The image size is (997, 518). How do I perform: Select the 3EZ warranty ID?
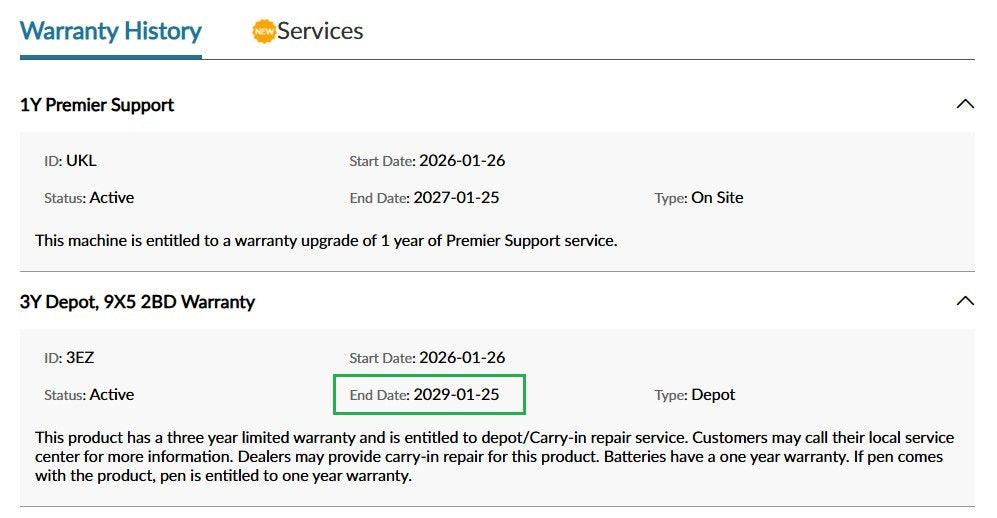(80, 358)
